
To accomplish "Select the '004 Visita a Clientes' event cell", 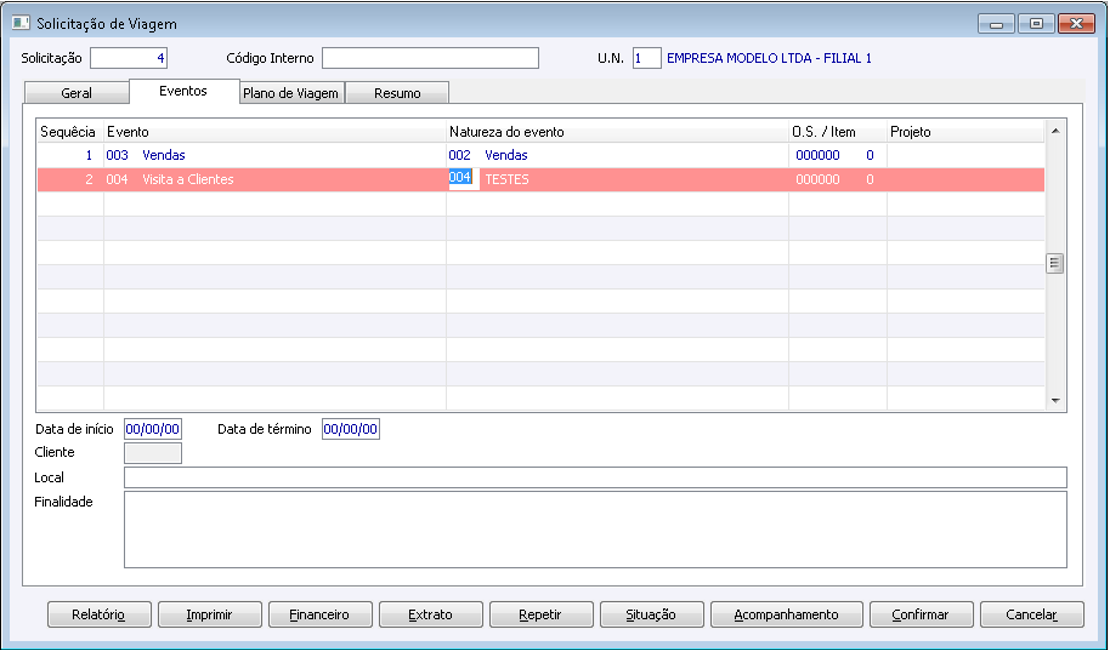I will [275, 179].
